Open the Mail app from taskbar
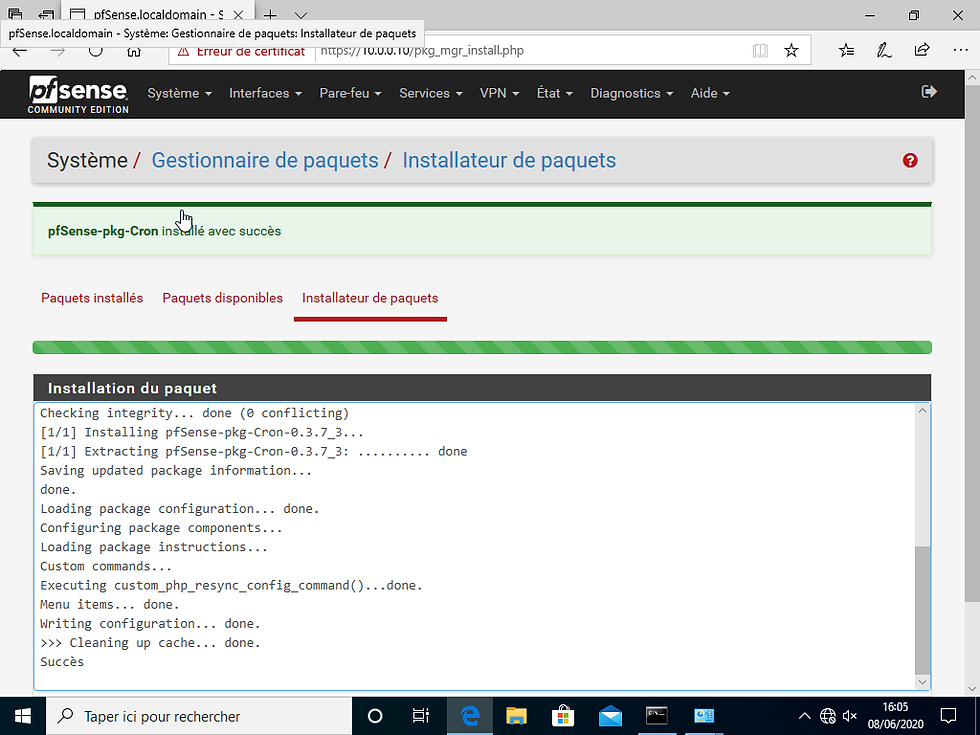Image resolution: width=980 pixels, height=735 pixels. click(610, 716)
